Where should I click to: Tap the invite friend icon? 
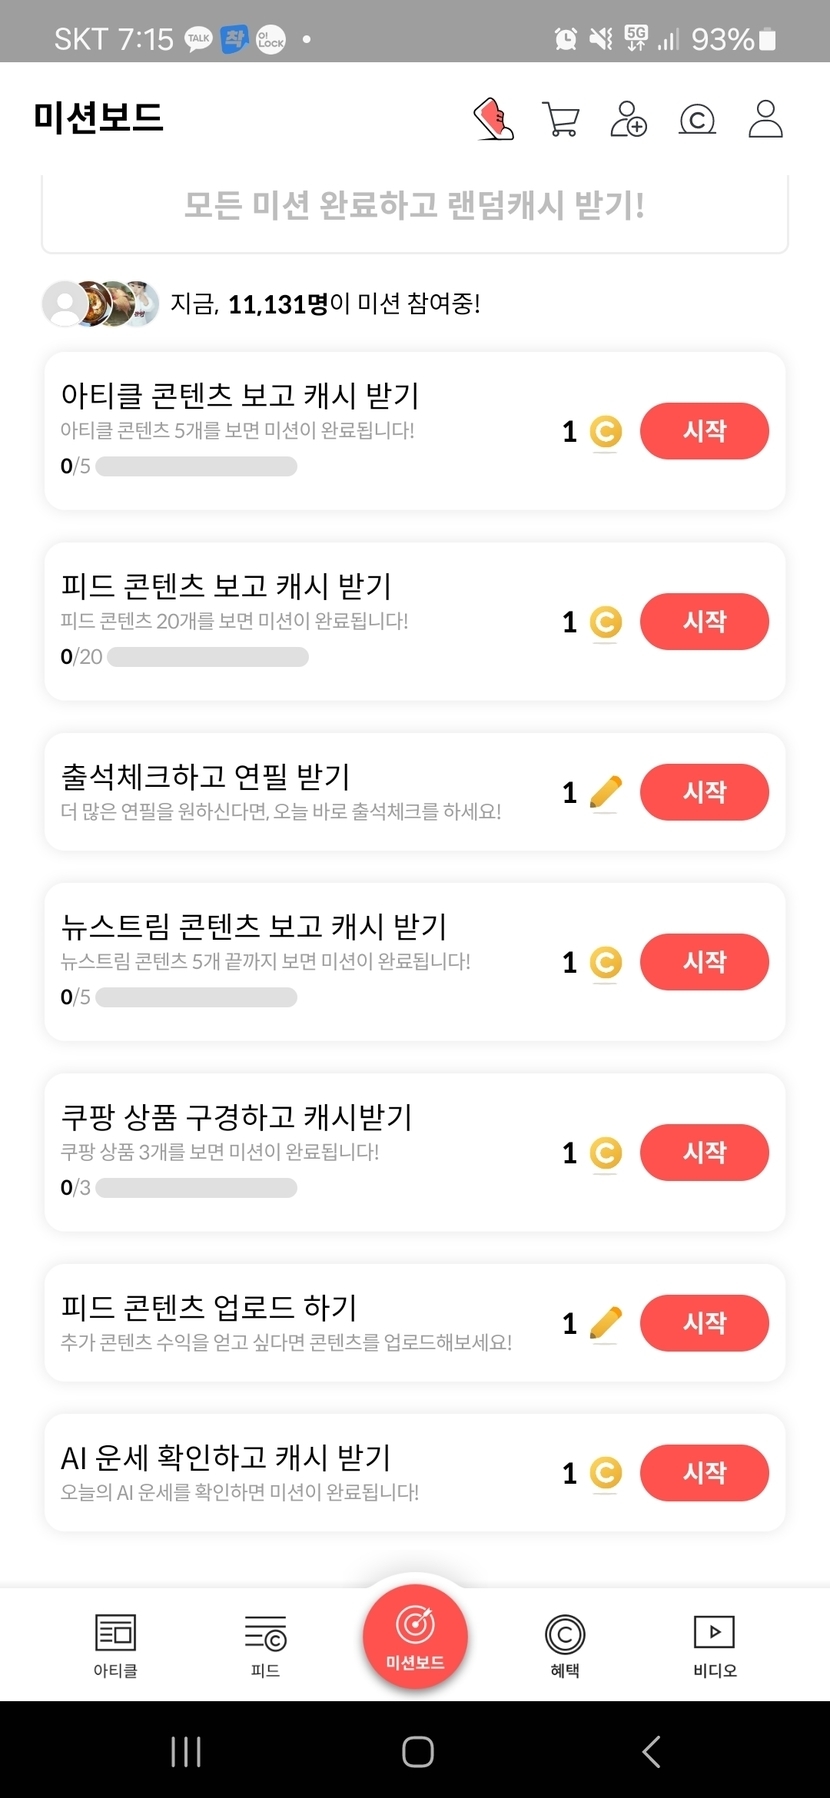(x=628, y=119)
